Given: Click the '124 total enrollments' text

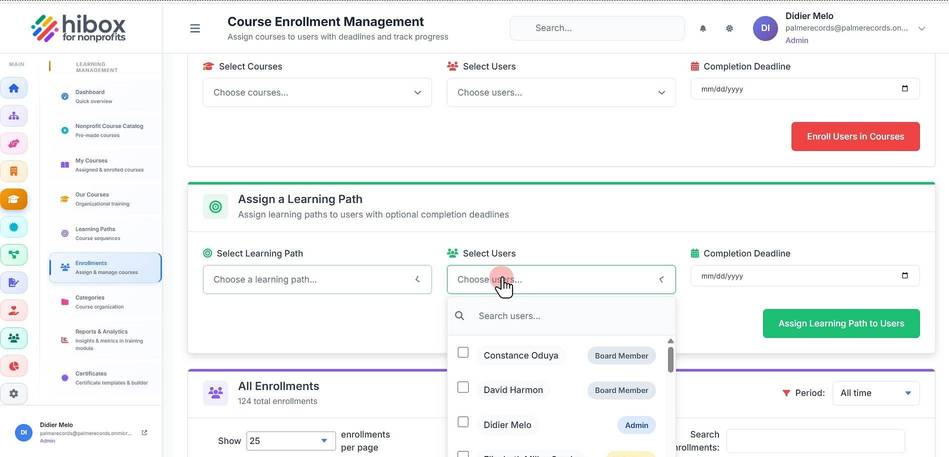Looking at the screenshot, I should tap(277, 401).
